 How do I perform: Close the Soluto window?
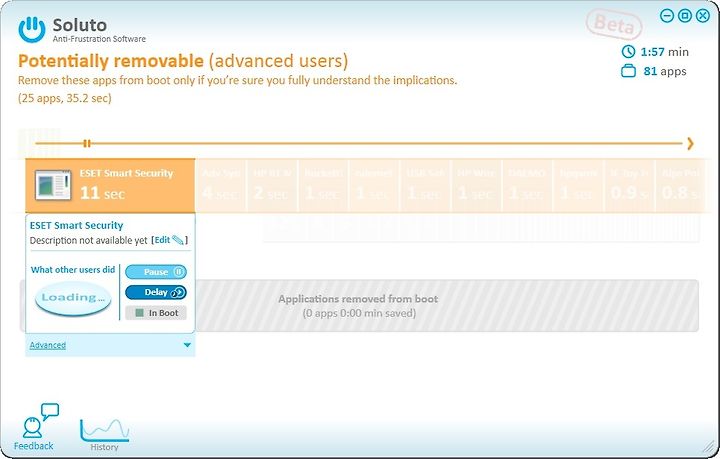pyautogui.click(x=703, y=16)
